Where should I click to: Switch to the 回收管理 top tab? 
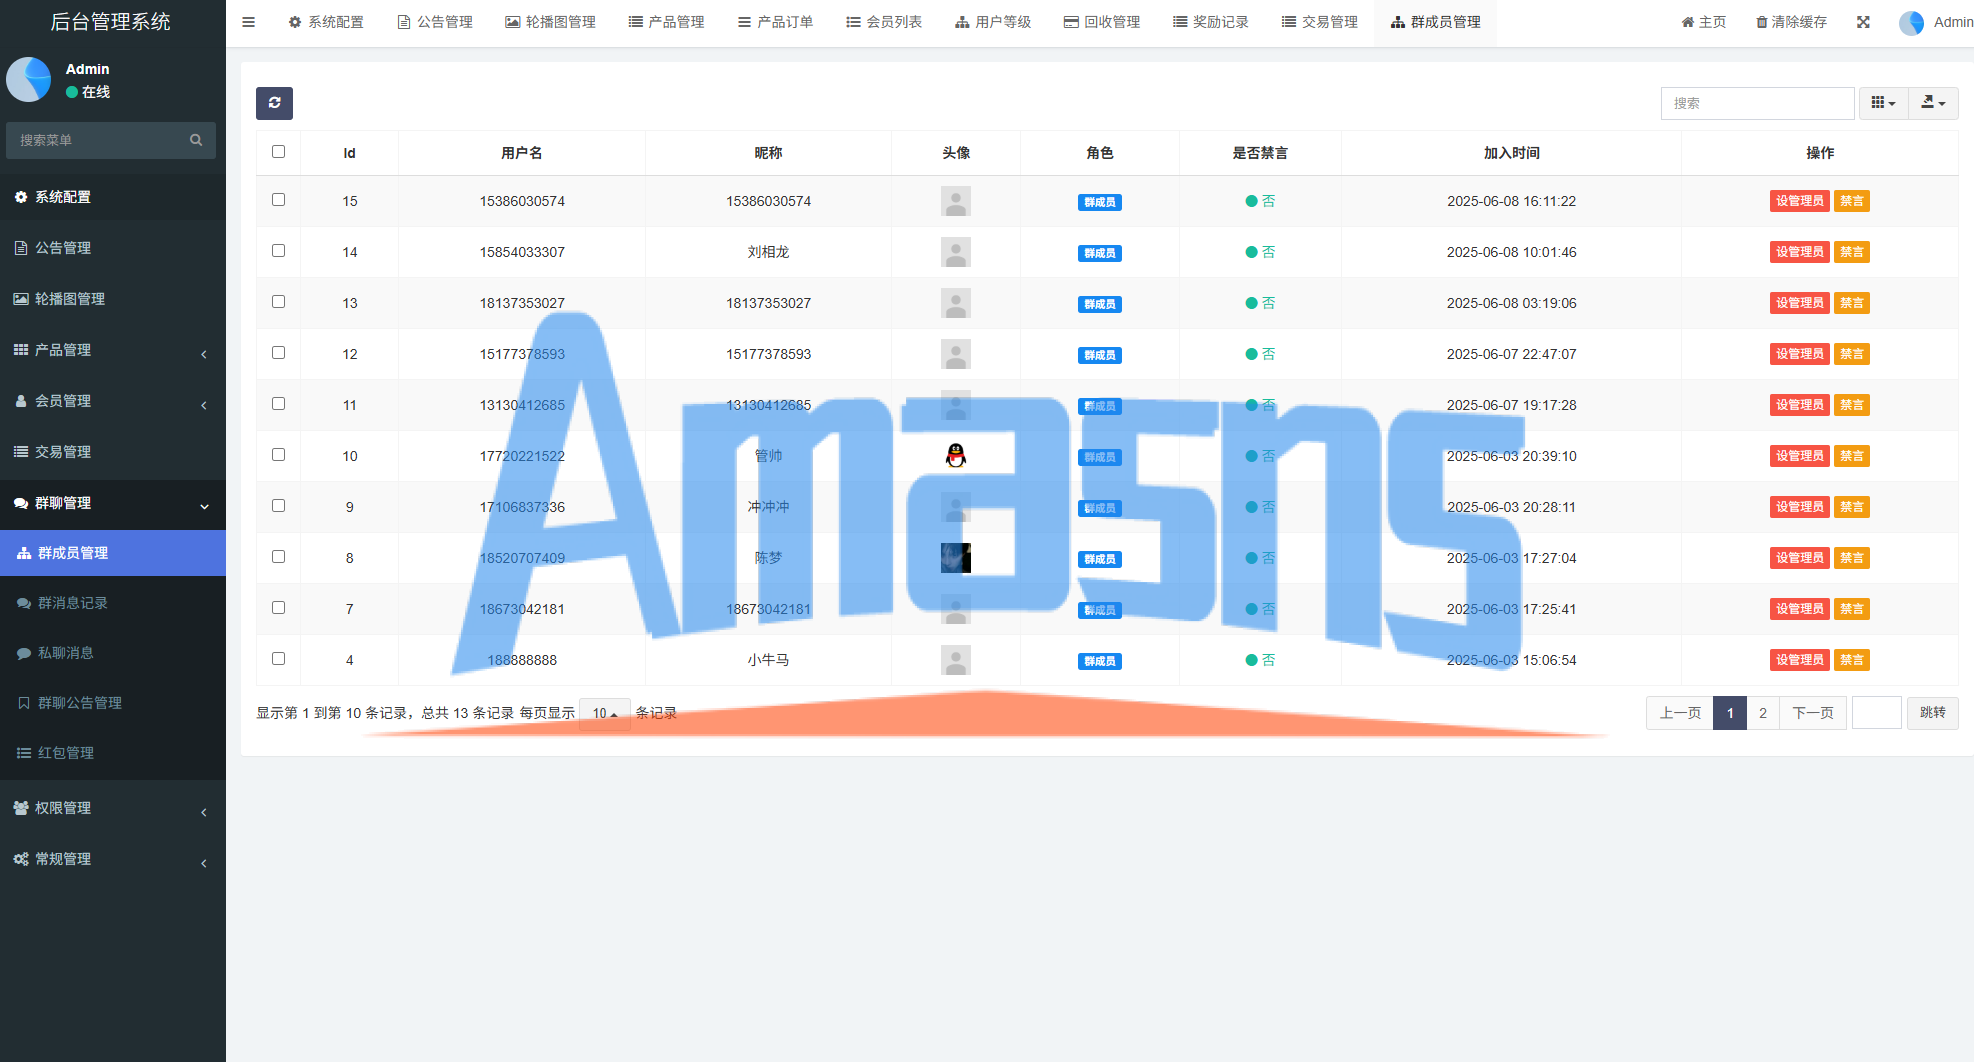point(1101,22)
